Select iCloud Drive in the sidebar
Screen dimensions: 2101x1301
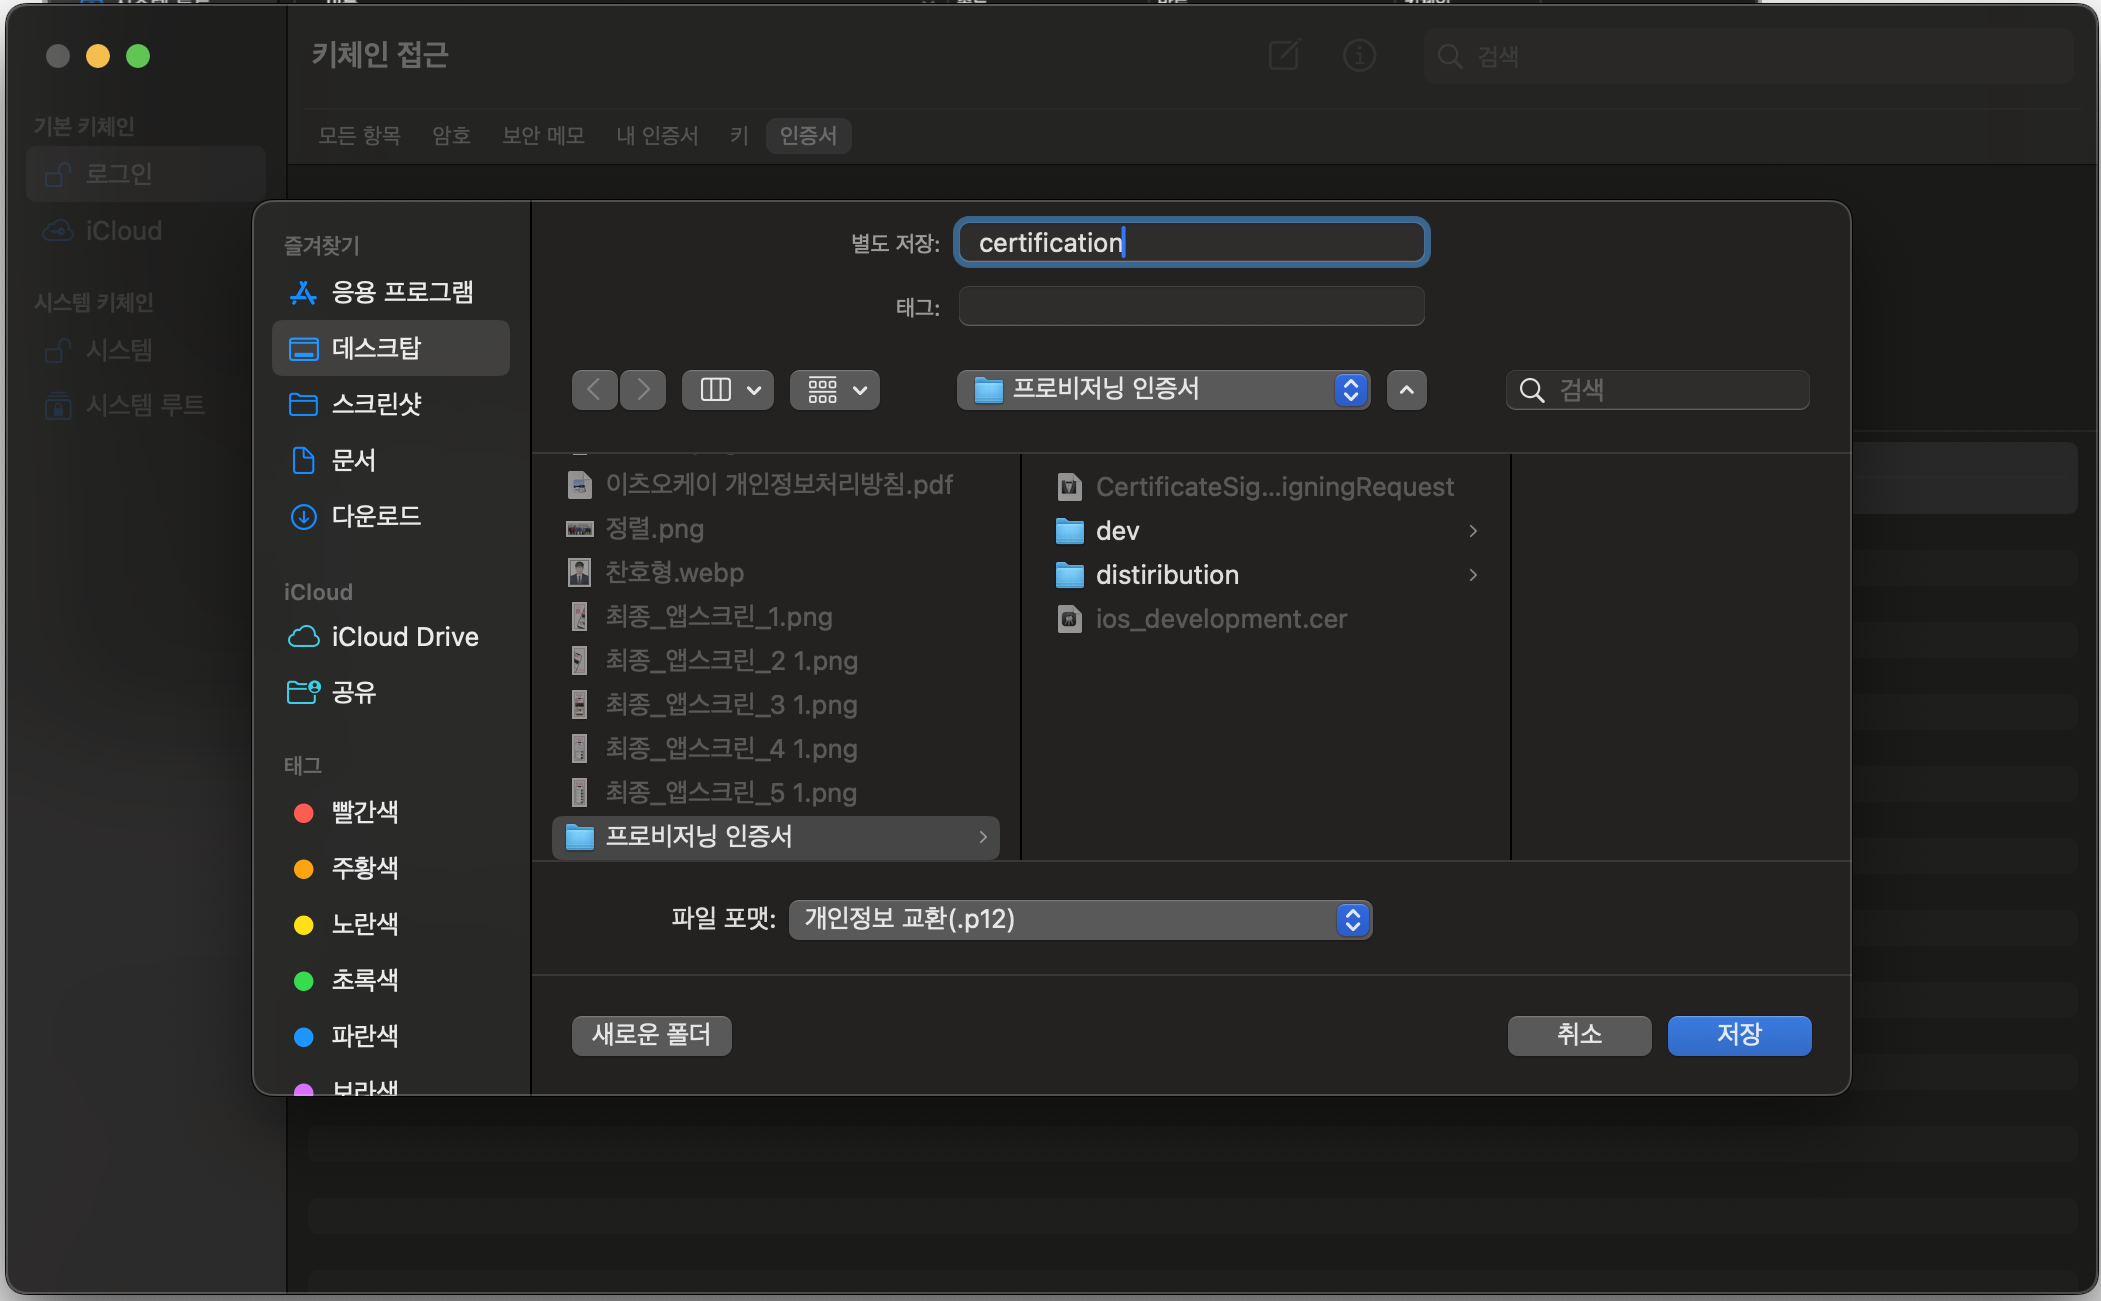coord(404,637)
